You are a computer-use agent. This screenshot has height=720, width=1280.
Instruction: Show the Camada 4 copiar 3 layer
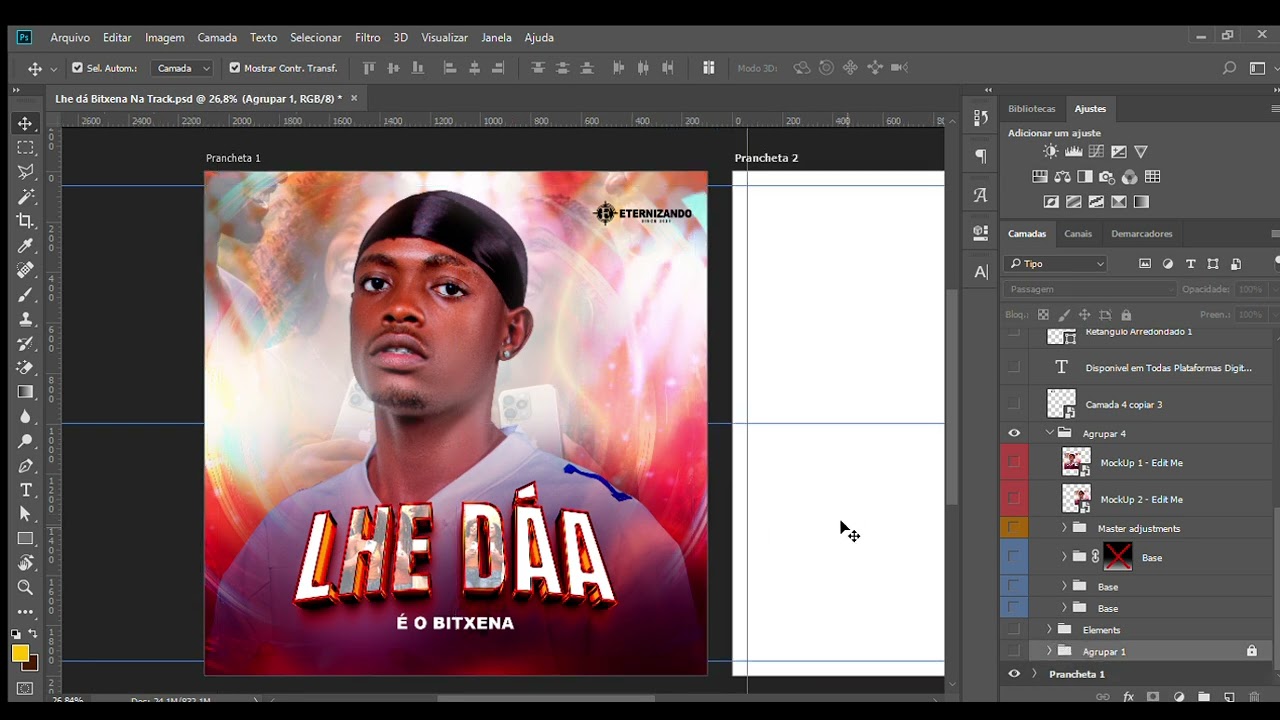(1014, 404)
